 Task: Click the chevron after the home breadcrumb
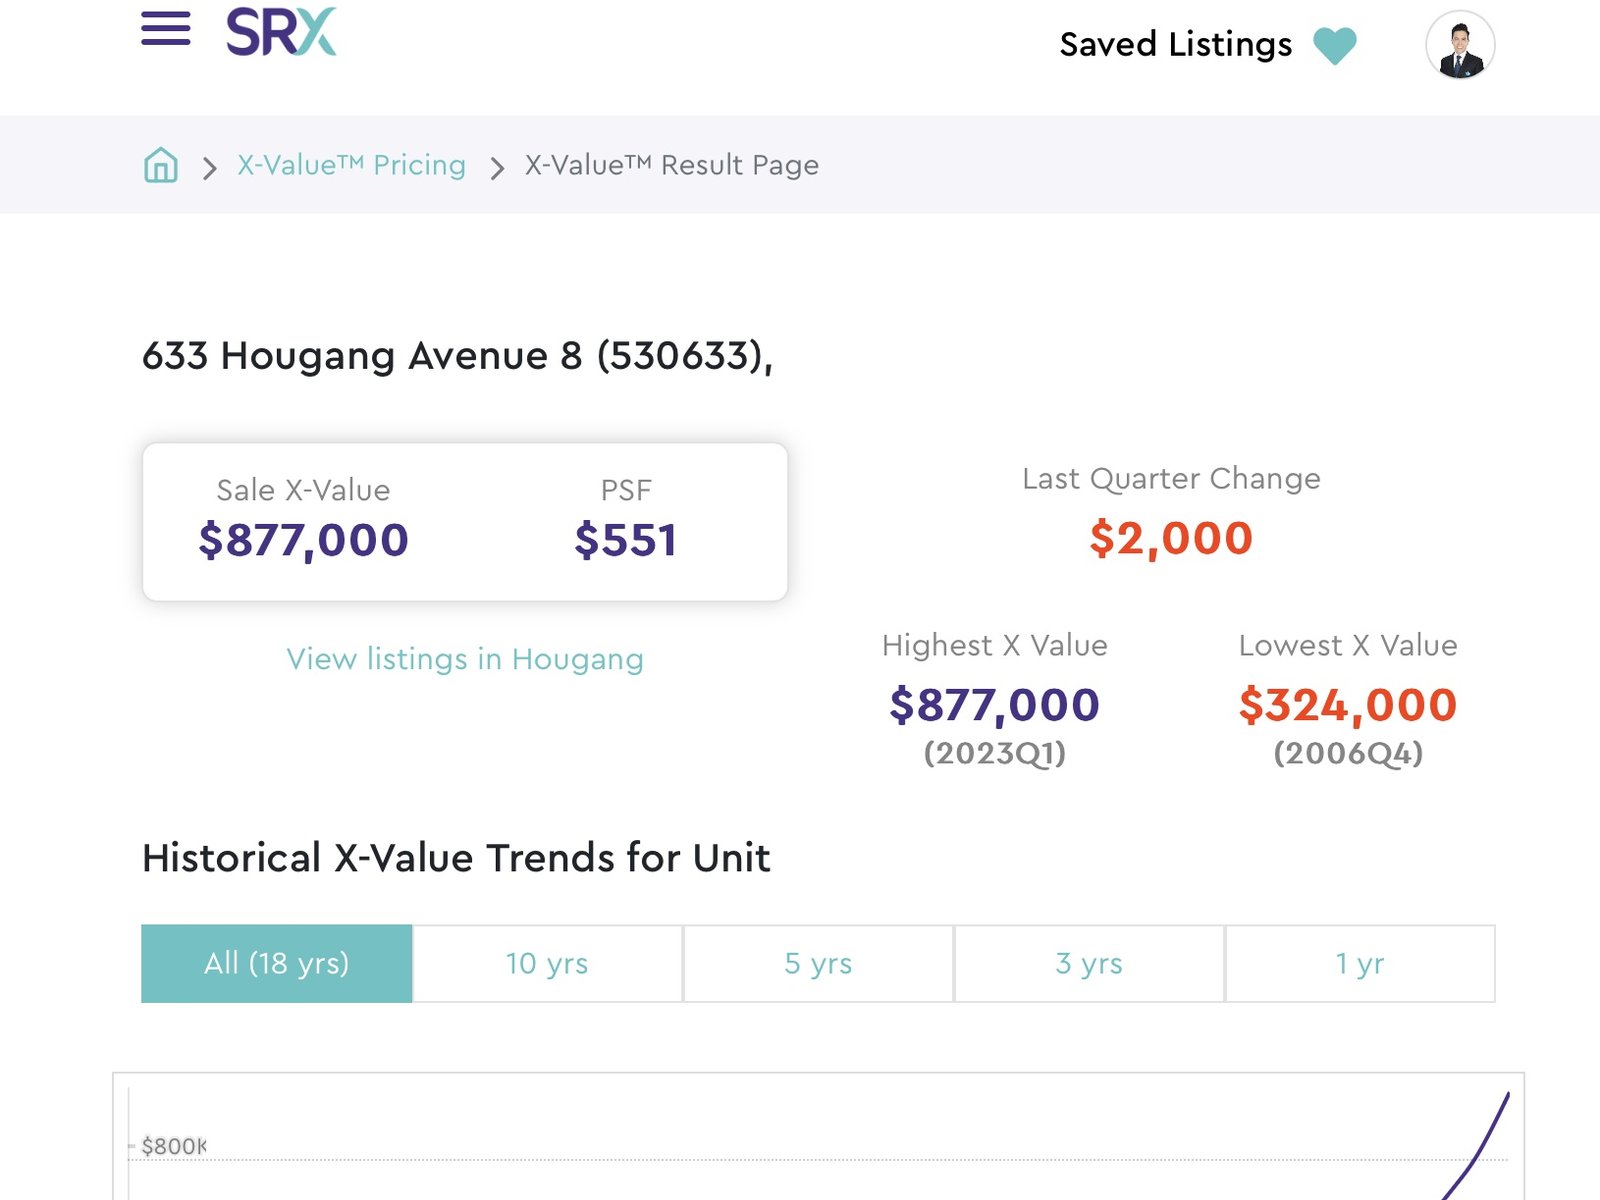point(209,168)
